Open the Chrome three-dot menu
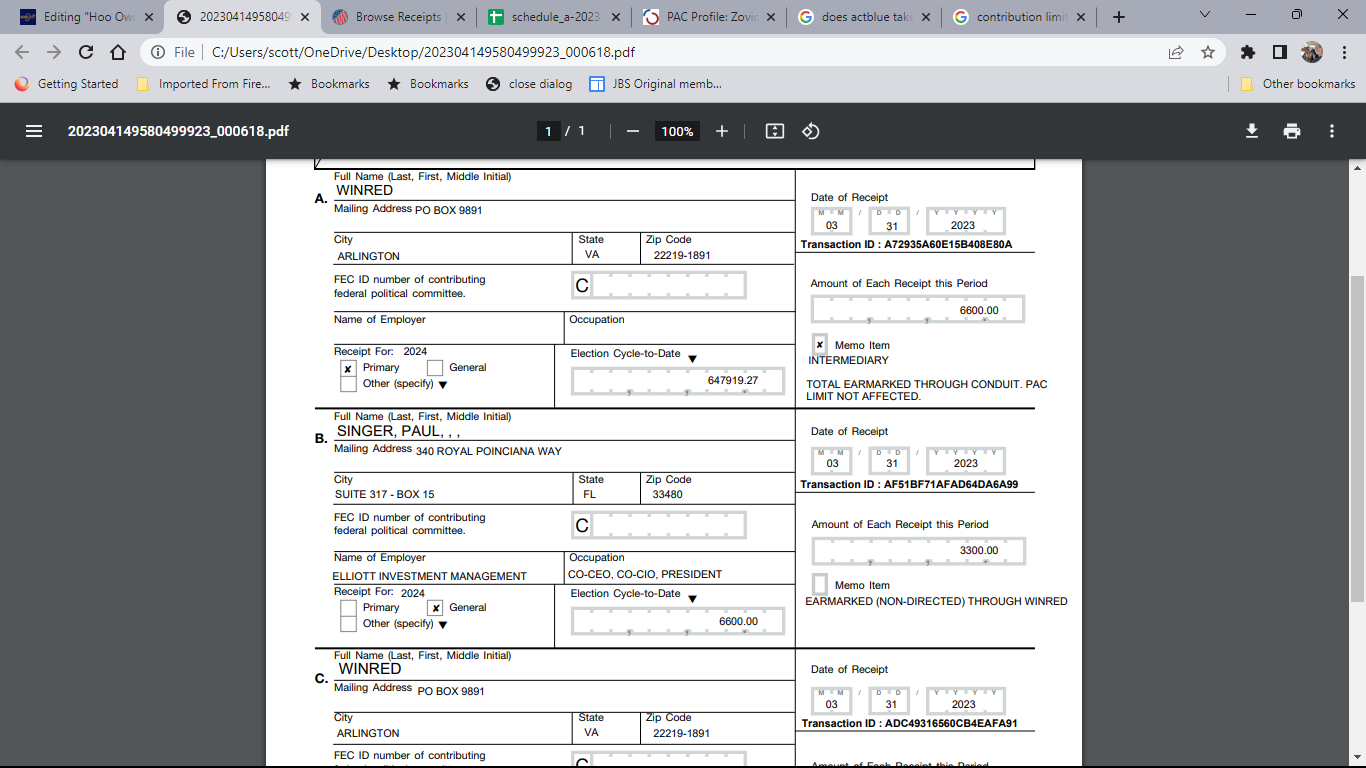Screen dimensions: 1366x768 coord(1344,52)
